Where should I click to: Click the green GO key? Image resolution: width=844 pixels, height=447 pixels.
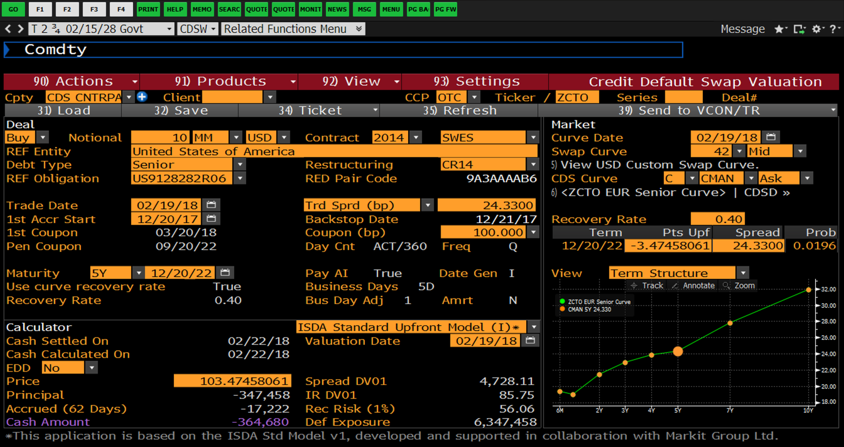pos(14,9)
